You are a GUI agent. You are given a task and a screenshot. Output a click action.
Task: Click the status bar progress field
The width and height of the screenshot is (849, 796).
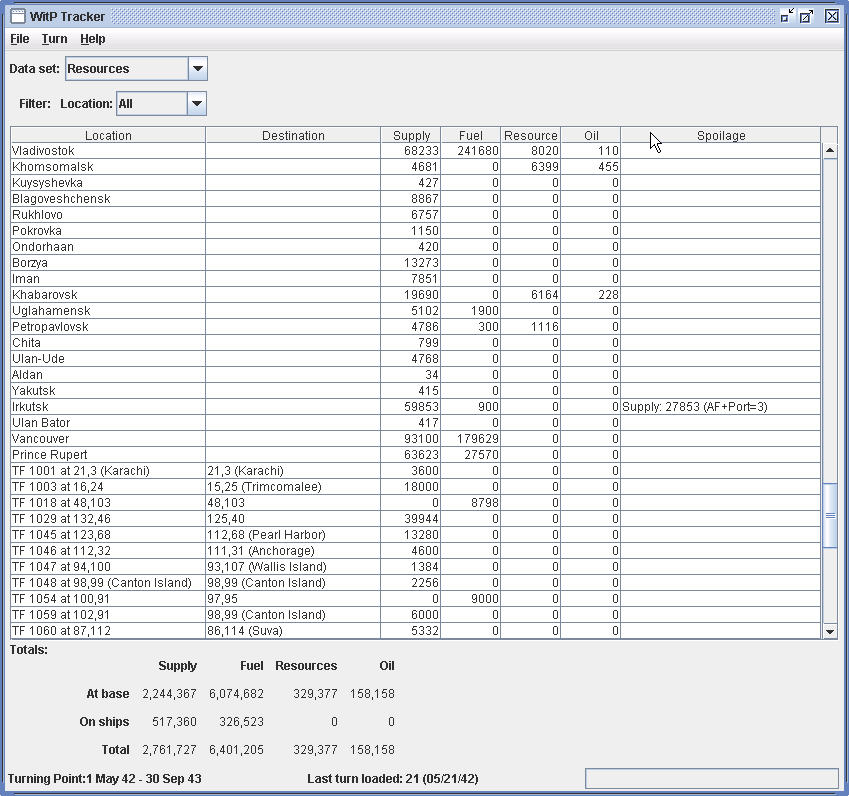point(711,779)
